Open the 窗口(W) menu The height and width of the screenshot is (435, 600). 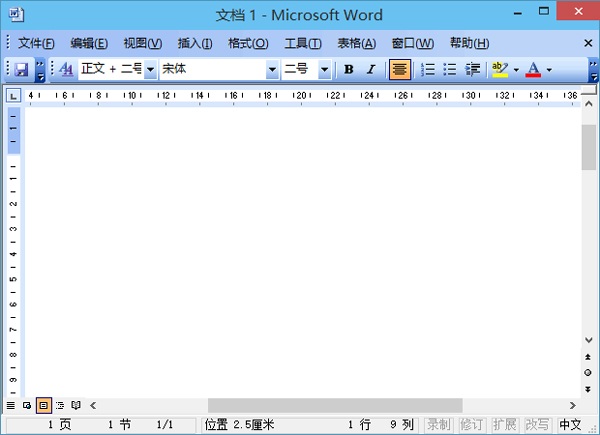coord(412,43)
